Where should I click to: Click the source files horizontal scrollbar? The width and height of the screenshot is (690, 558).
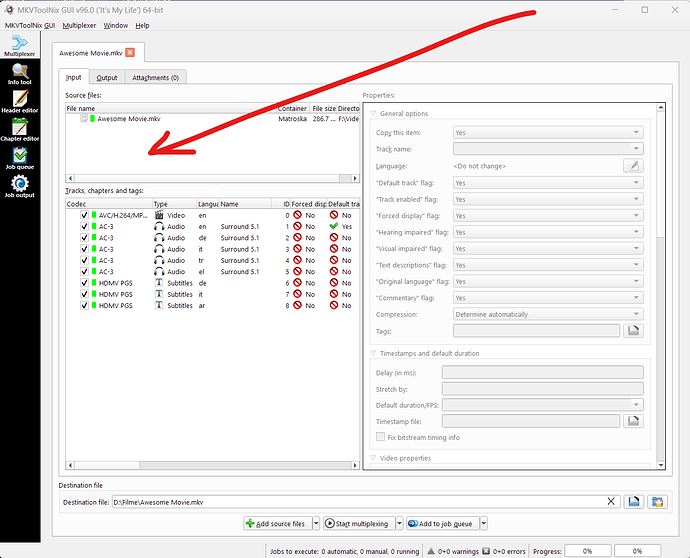tap(213, 178)
